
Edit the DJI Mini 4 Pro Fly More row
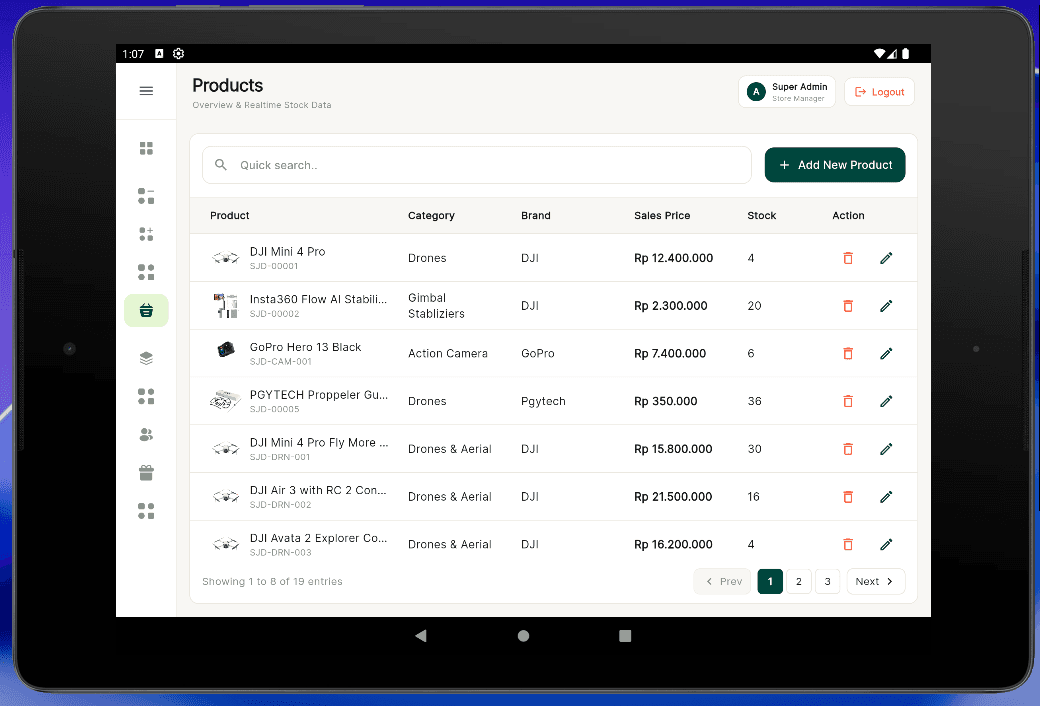[886, 449]
